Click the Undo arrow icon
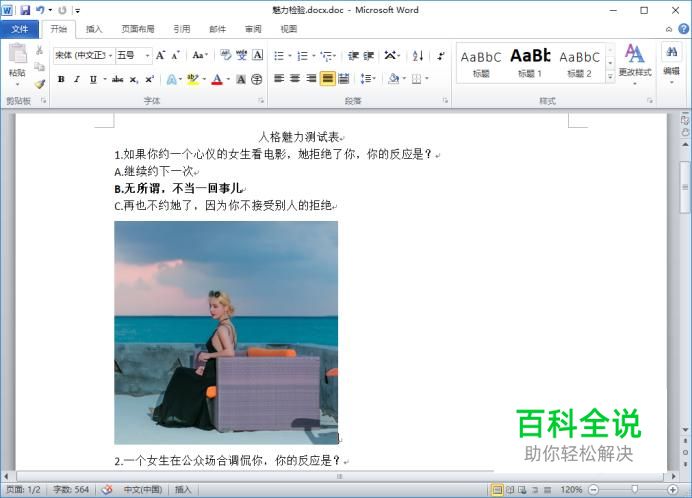692x498 pixels. tap(40, 10)
